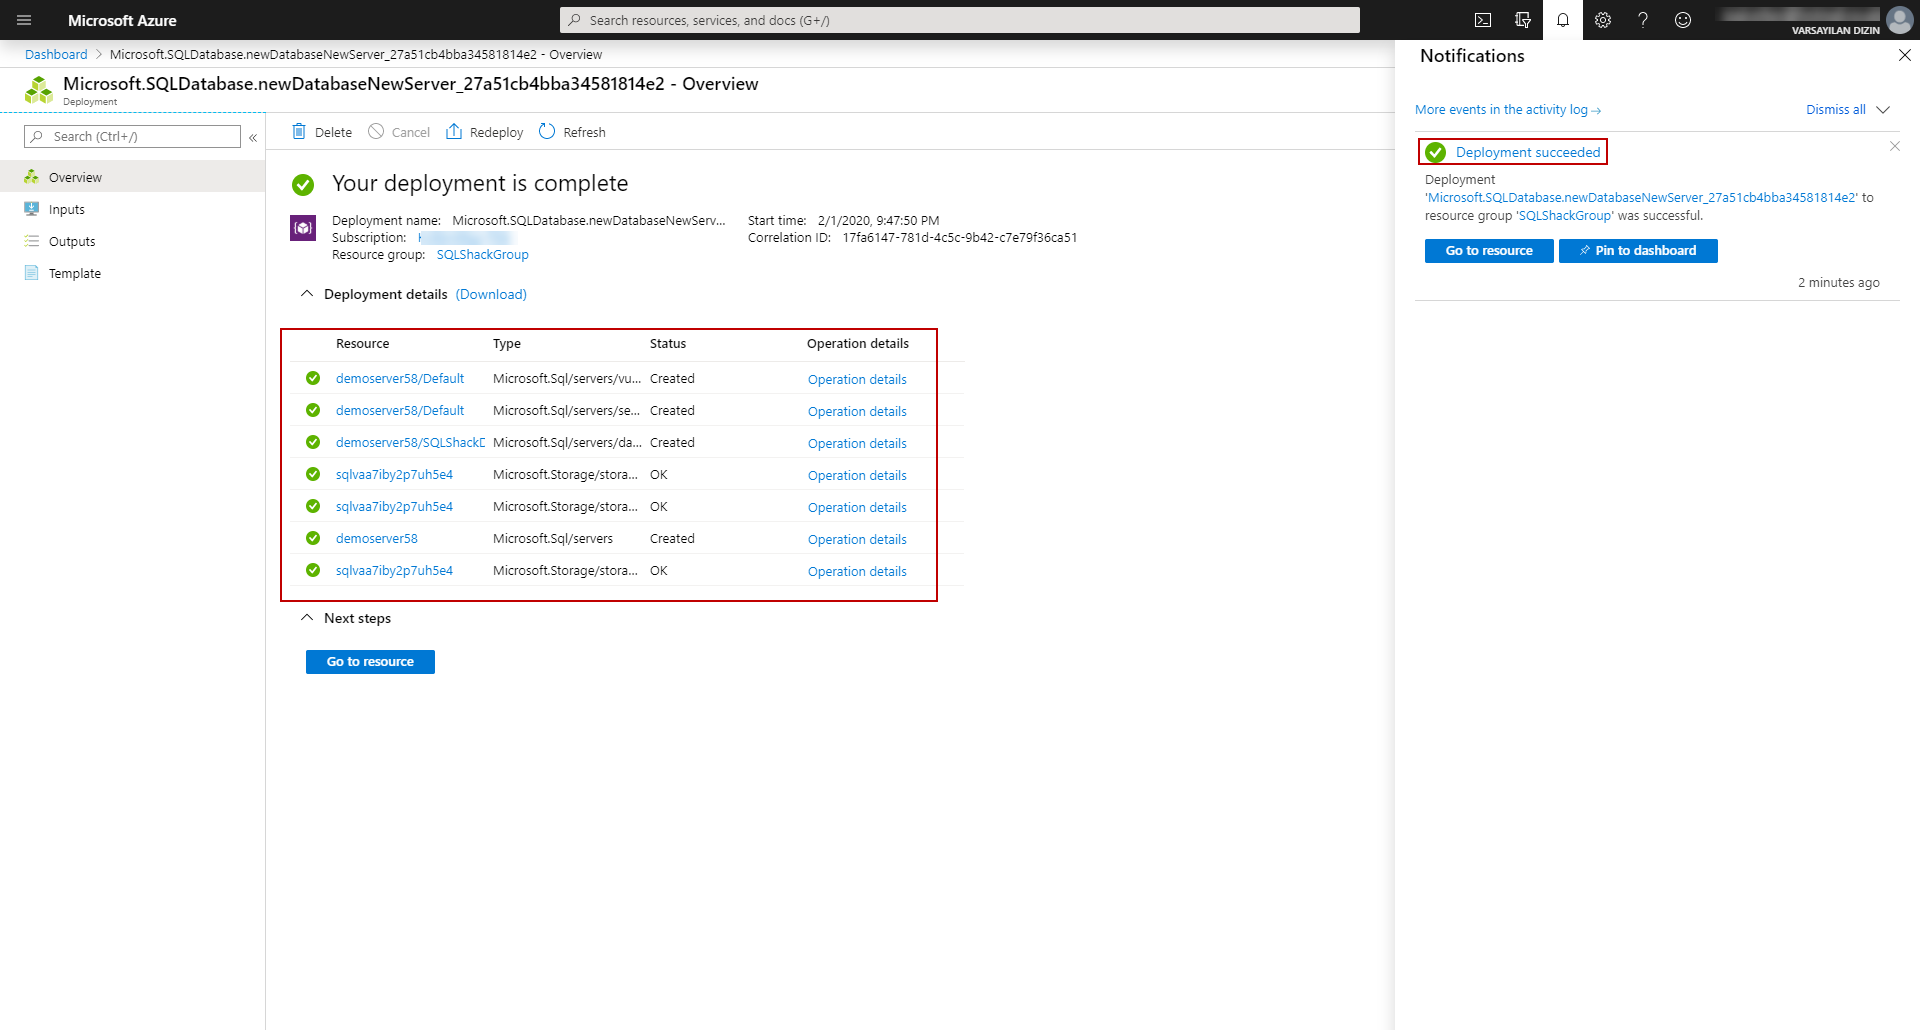
Task: Open the Cloud Shell icon in top bar
Action: point(1483,20)
